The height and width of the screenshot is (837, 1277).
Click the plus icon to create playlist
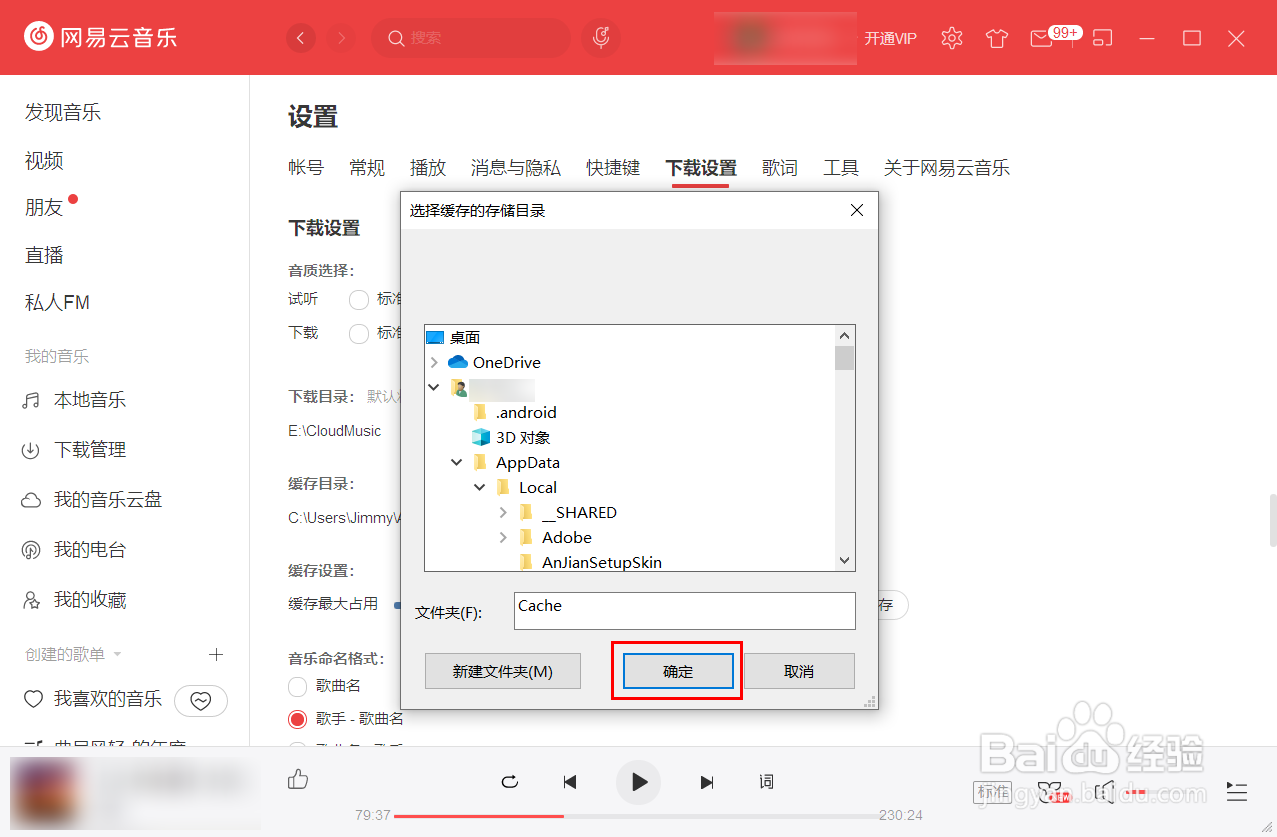[215, 654]
